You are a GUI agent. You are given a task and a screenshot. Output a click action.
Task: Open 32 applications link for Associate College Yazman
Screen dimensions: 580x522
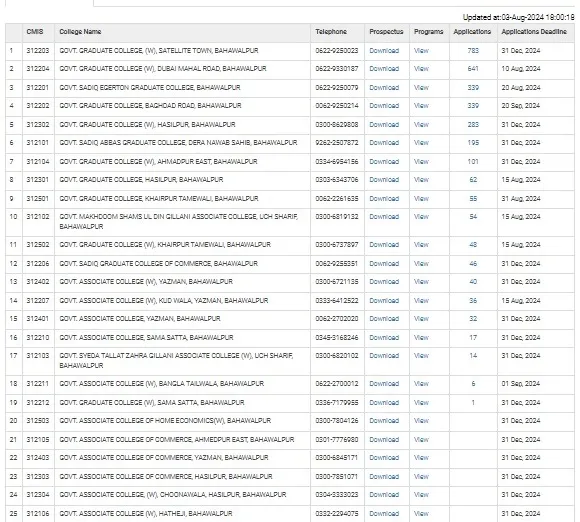point(473,319)
